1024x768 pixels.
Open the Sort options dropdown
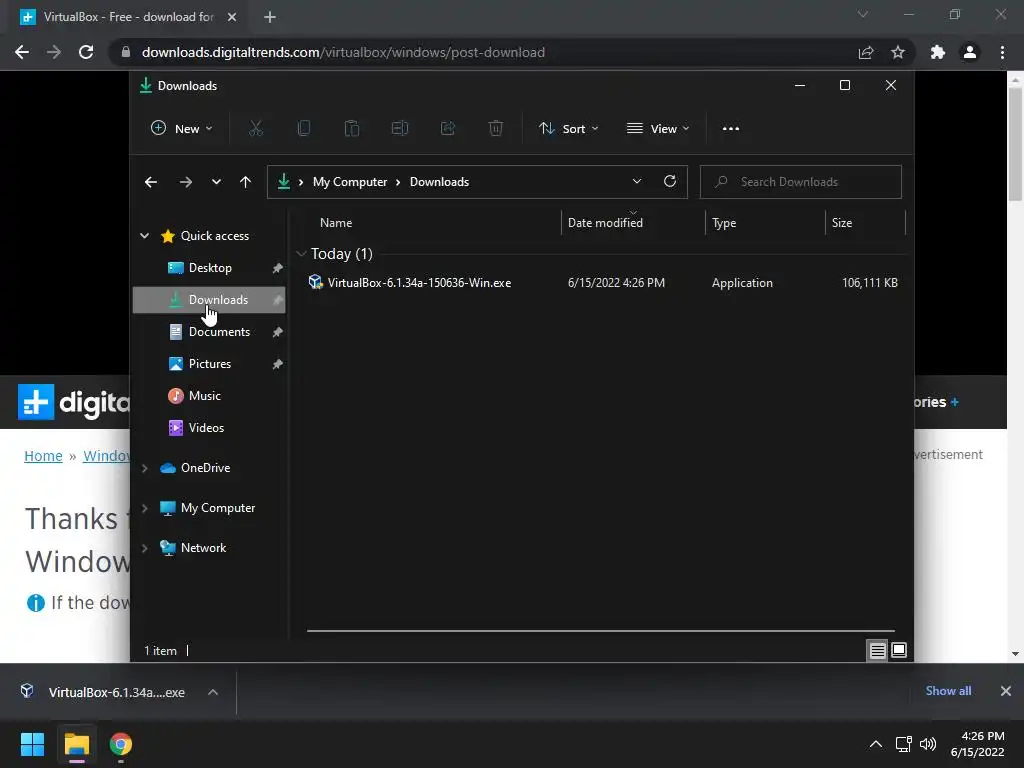[x=568, y=129]
